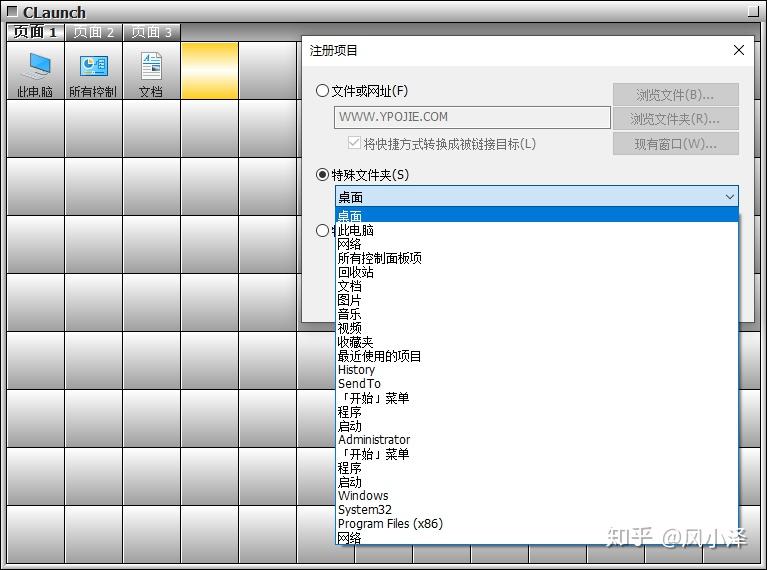Collapse the special folder combo box arrow
767x570 pixels.
[x=729, y=197]
